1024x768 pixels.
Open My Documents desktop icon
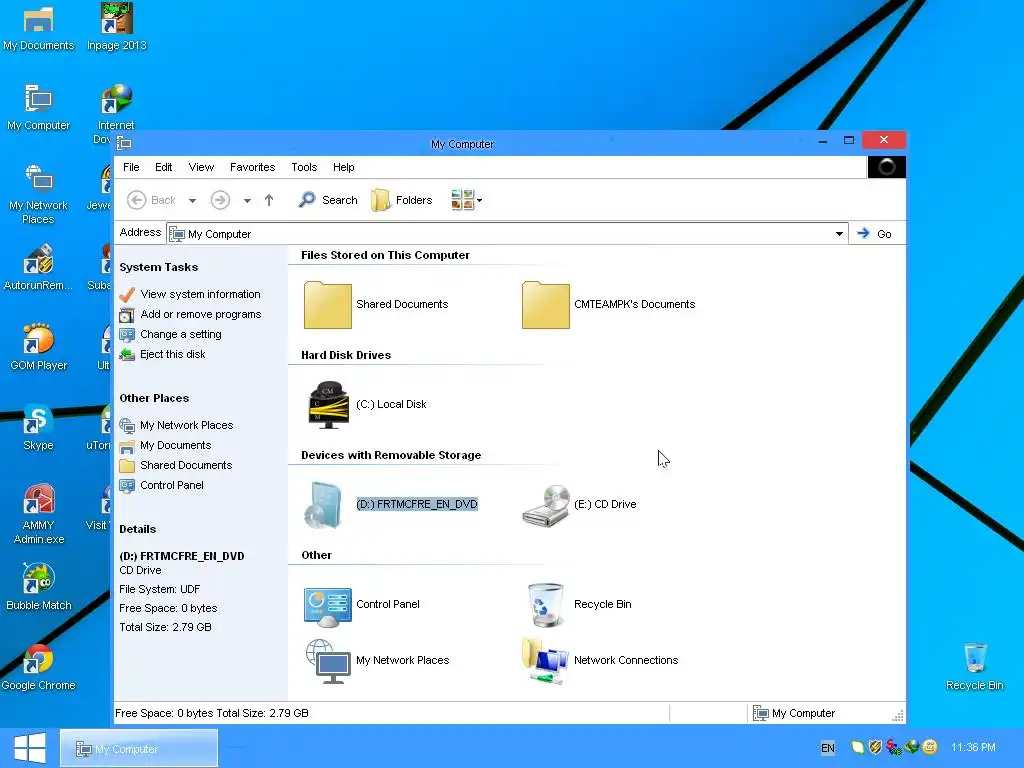(39, 29)
